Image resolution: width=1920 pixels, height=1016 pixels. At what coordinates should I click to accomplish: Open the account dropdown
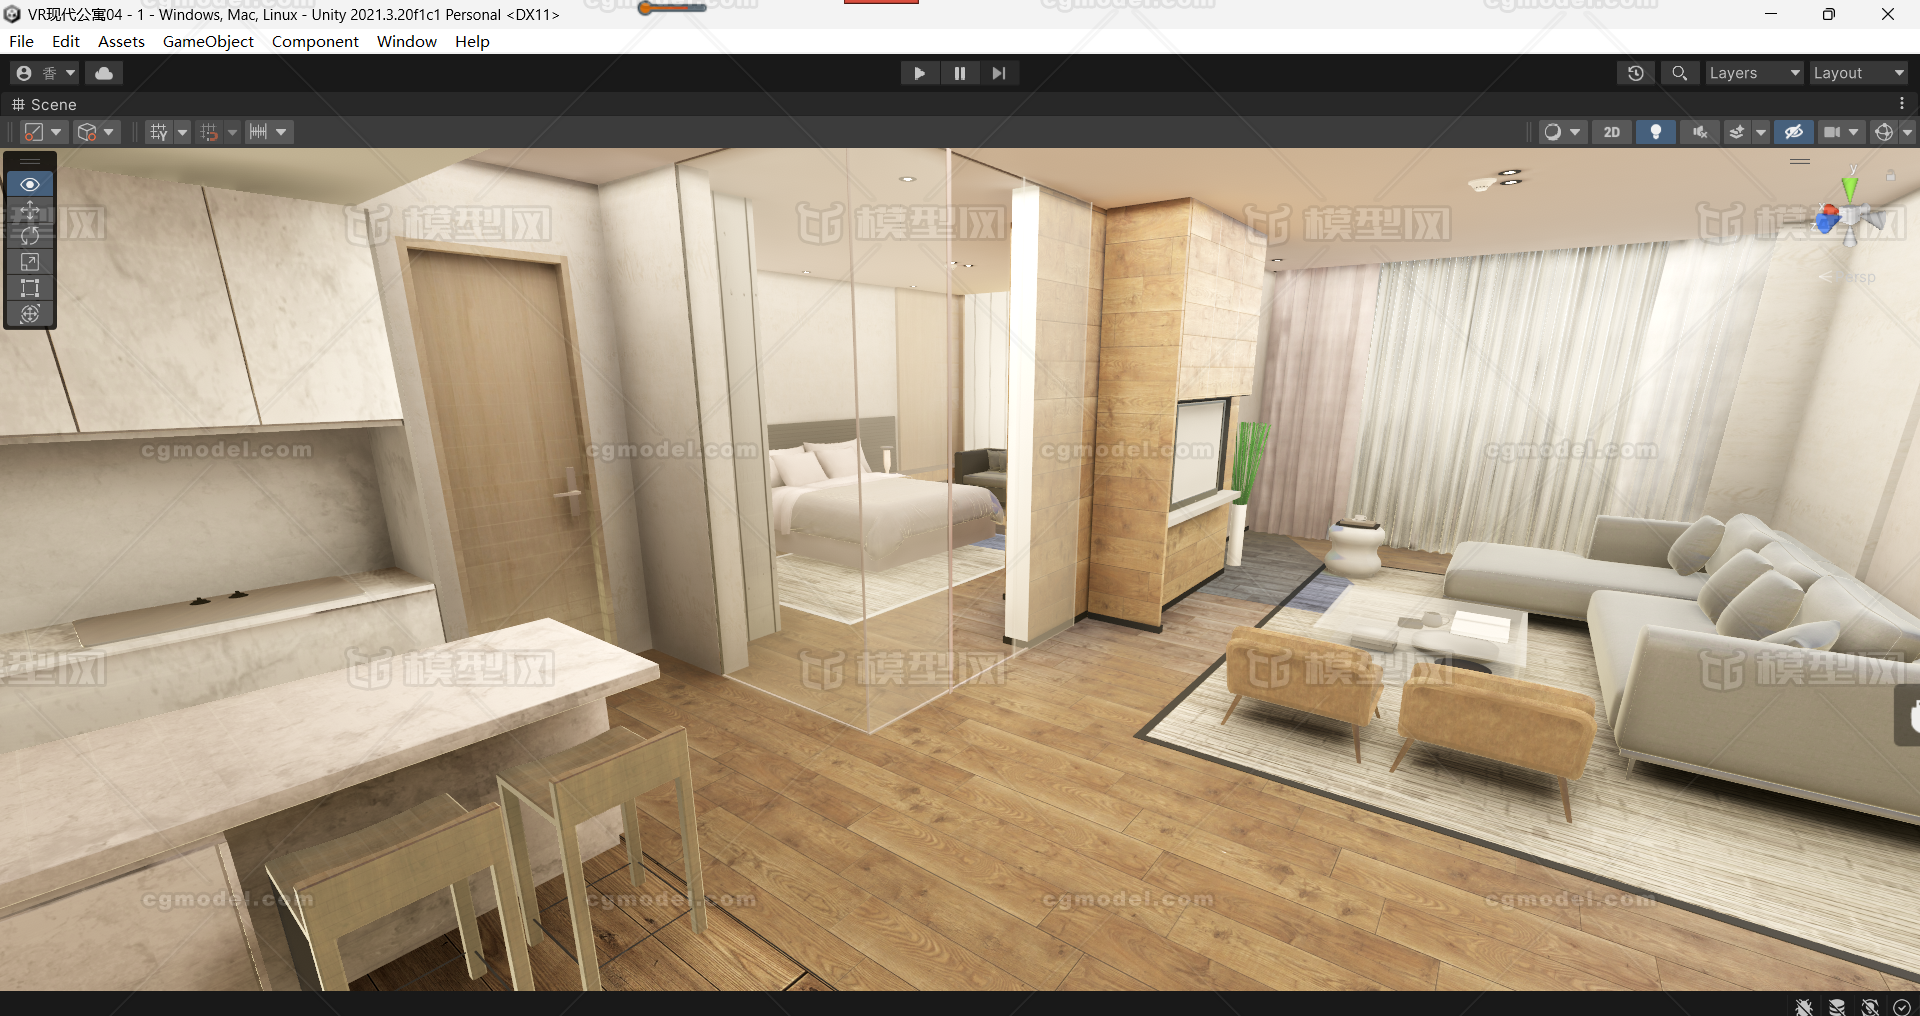pyautogui.click(x=44, y=73)
